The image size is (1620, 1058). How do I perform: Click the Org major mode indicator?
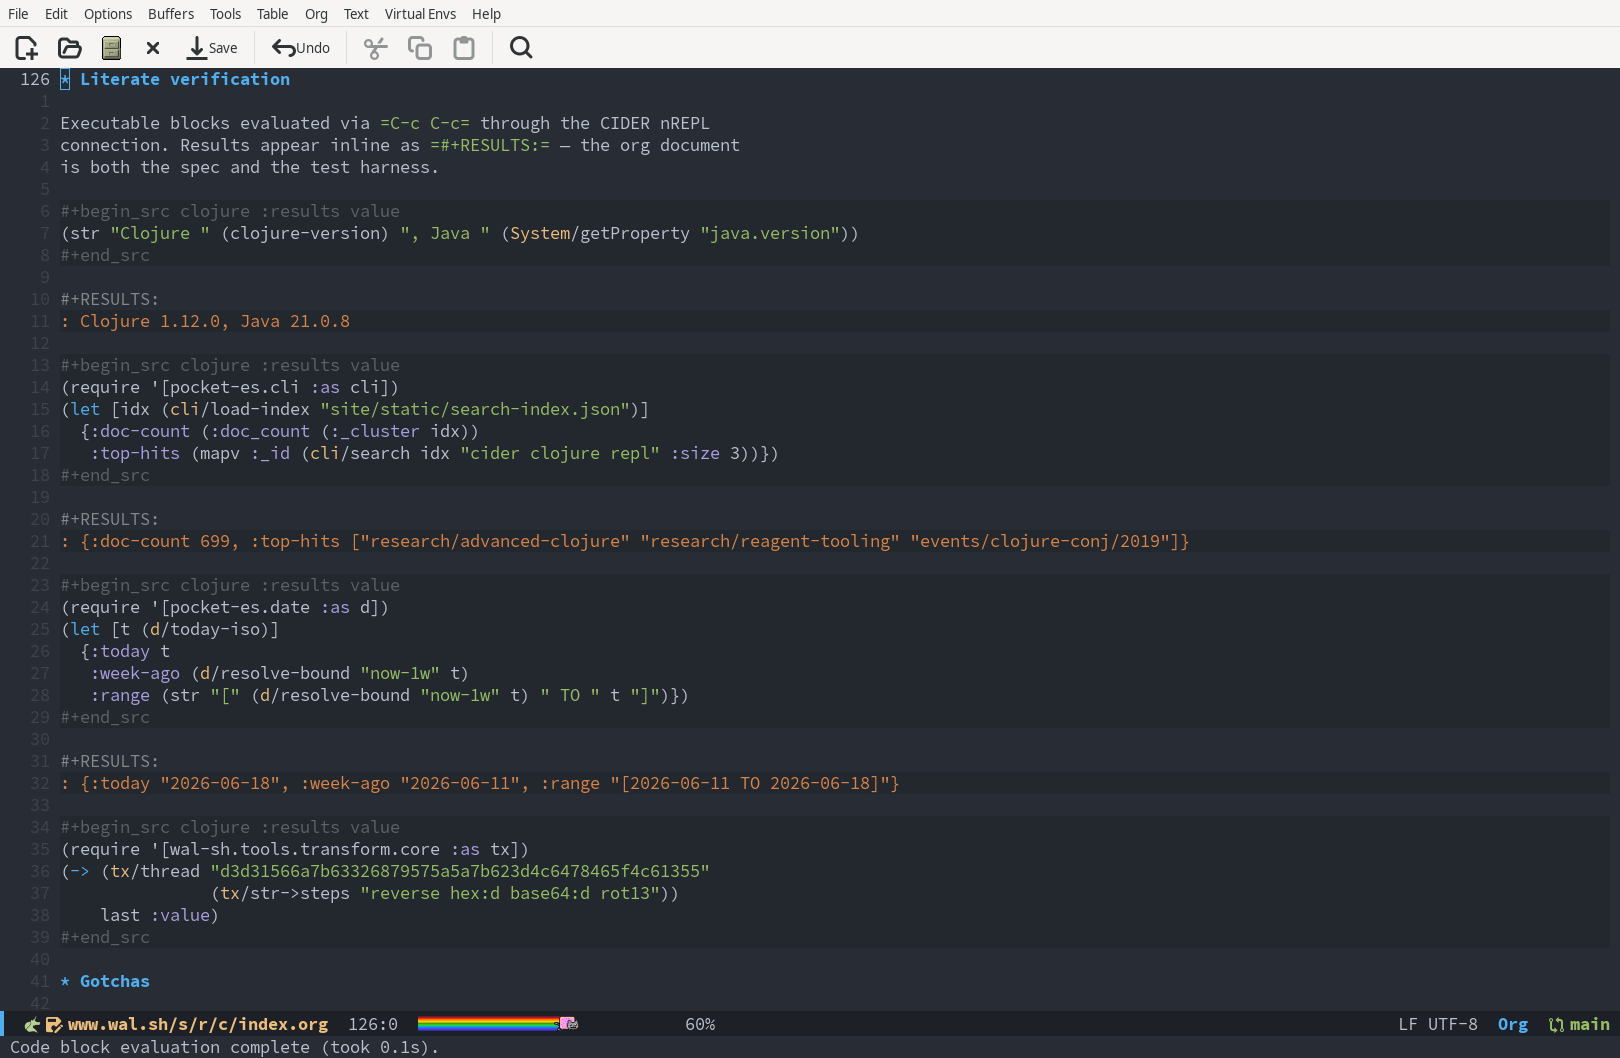pyautogui.click(x=1513, y=1024)
